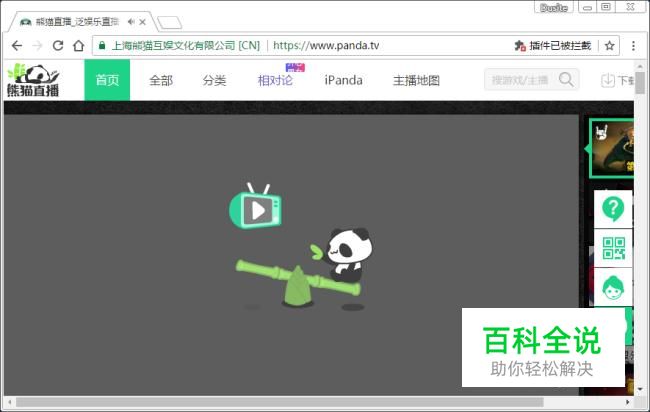Click the vertical scrollbar down arrow

click(x=640, y=389)
